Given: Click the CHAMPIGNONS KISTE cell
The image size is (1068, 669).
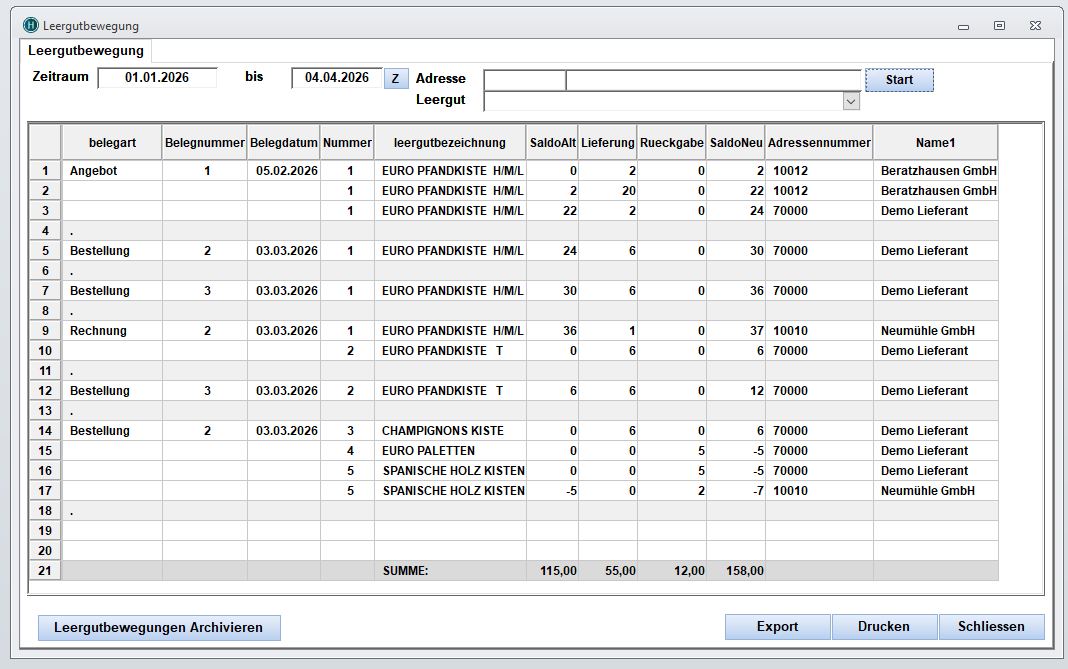Looking at the screenshot, I should 442,431.
